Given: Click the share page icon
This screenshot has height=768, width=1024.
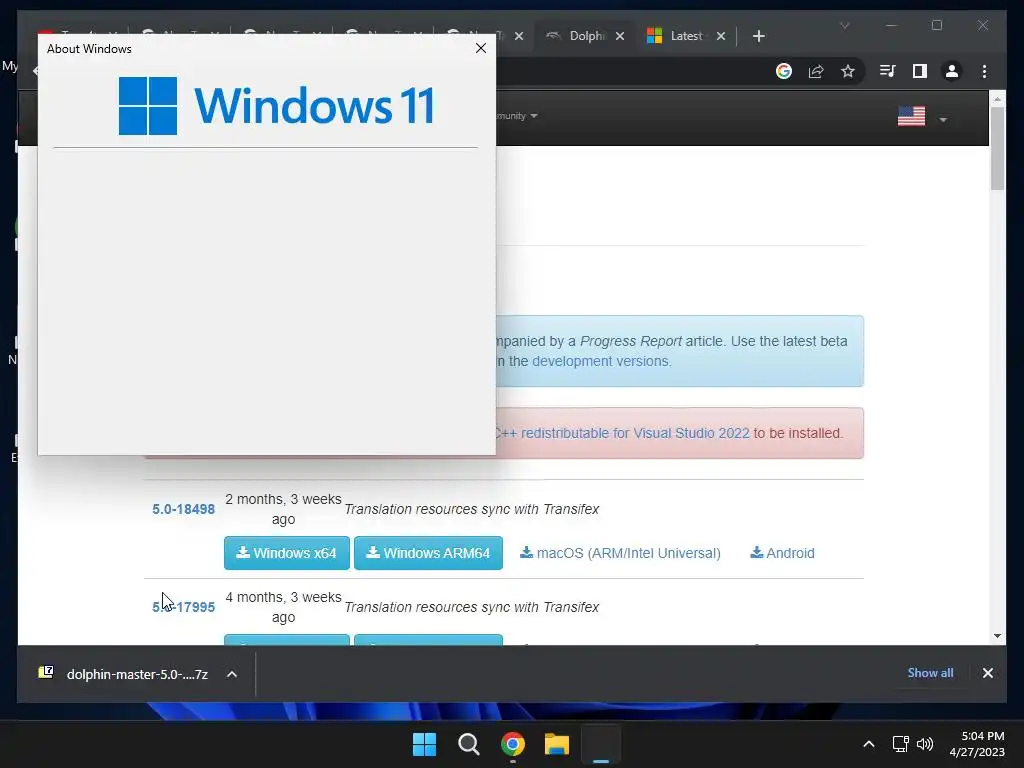Looking at the screenshot, I should (x=816, y=71).
